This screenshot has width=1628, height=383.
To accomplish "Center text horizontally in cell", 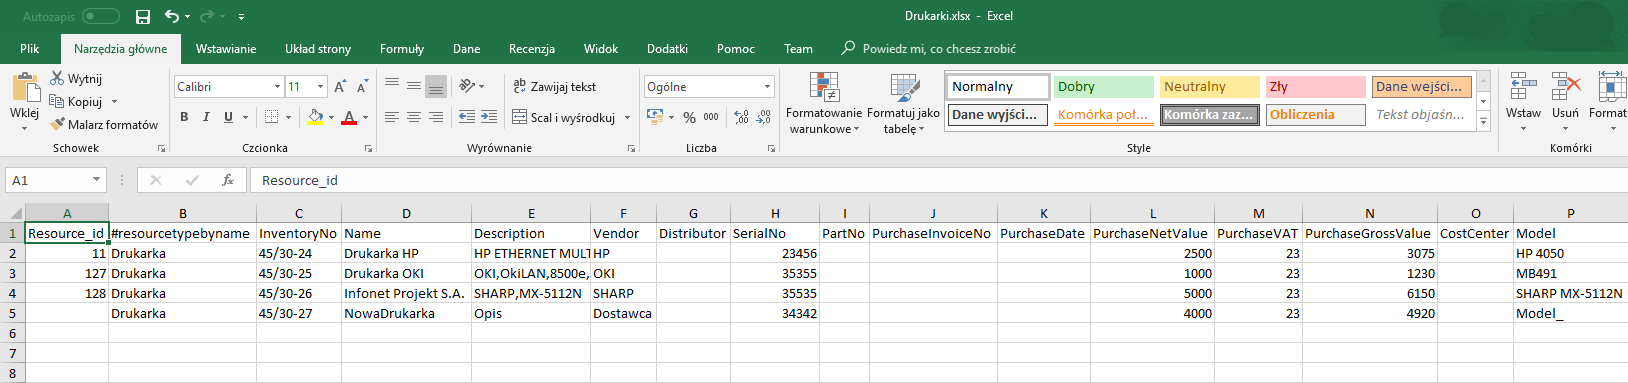I will (x=414, y=117).
